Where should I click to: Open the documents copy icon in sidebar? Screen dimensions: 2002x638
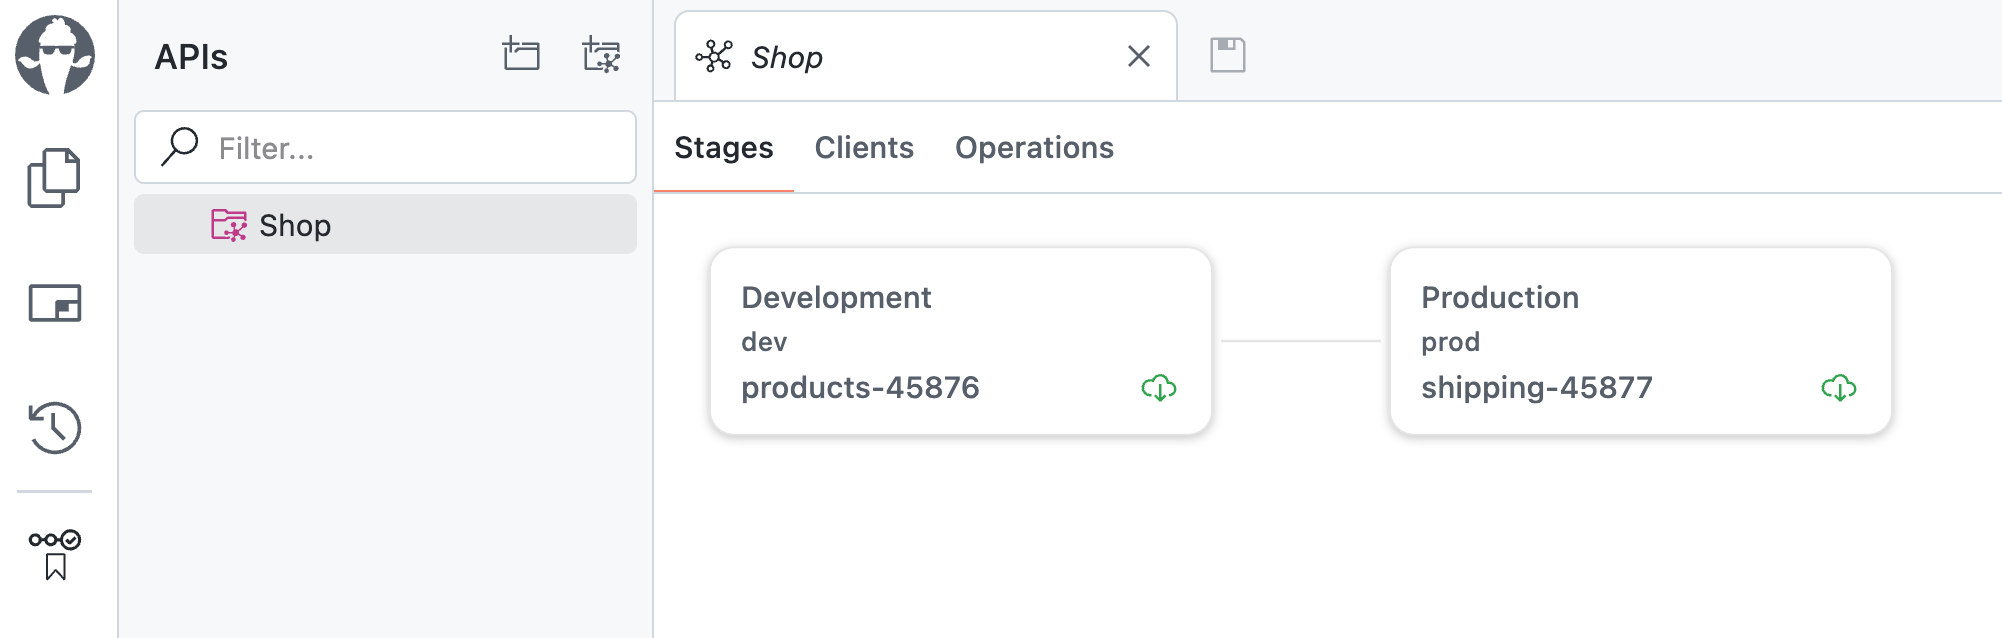pos(54,178)
